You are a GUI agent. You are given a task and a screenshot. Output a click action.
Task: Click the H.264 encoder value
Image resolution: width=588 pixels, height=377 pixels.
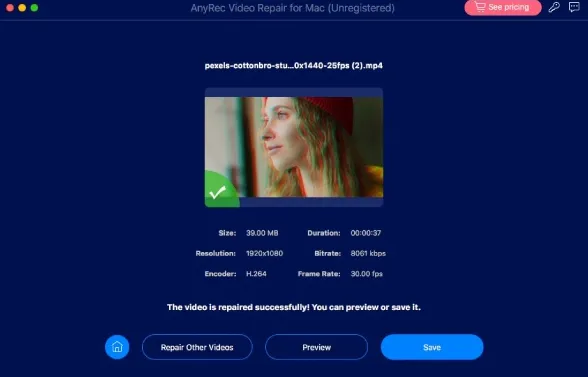click(256, 273)
